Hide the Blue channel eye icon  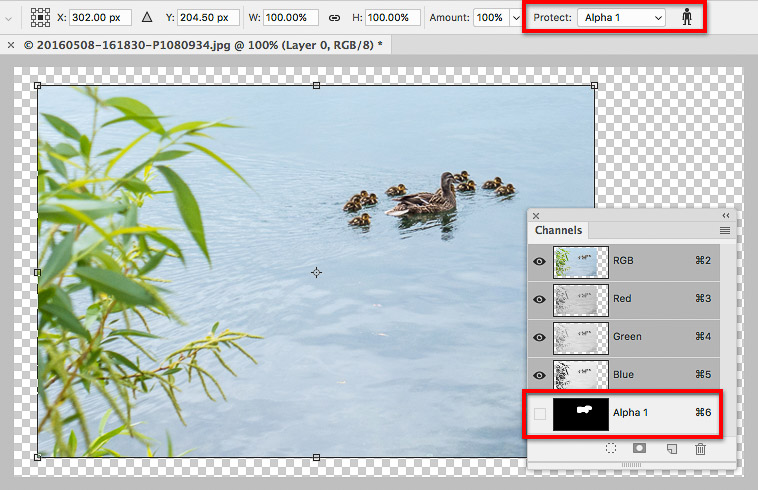coord(539,375)
